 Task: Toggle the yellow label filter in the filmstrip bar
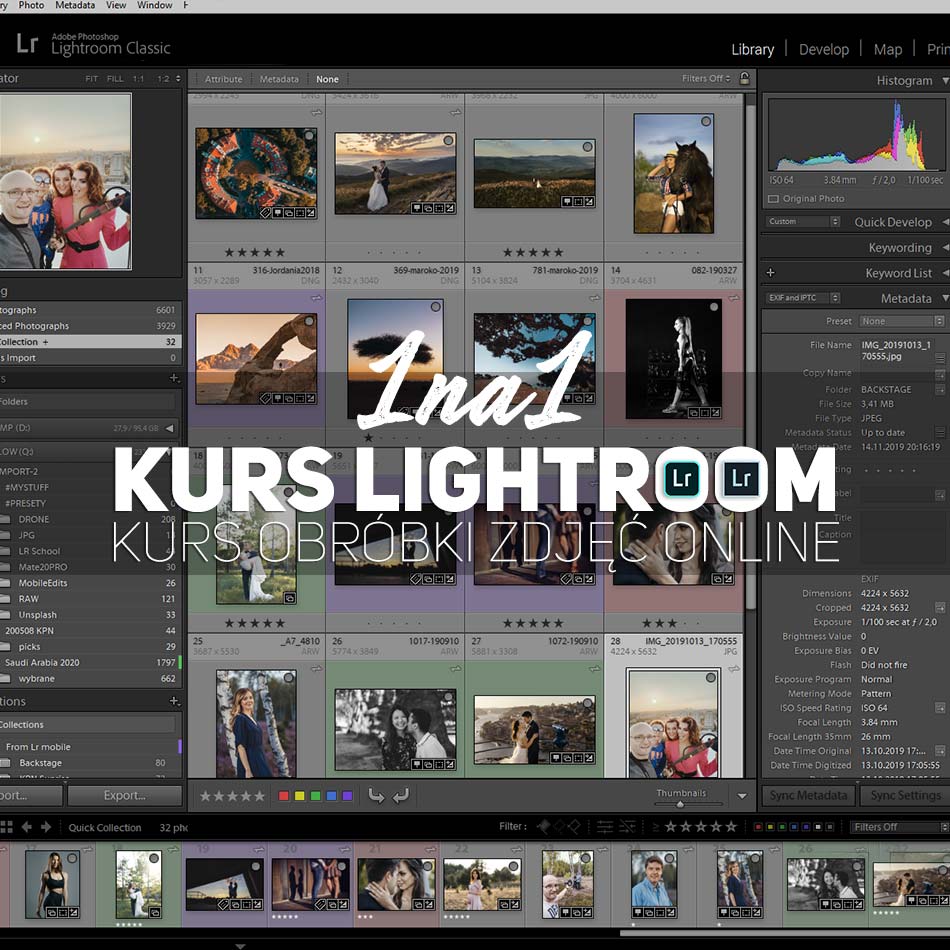click(x=770, y=826)
